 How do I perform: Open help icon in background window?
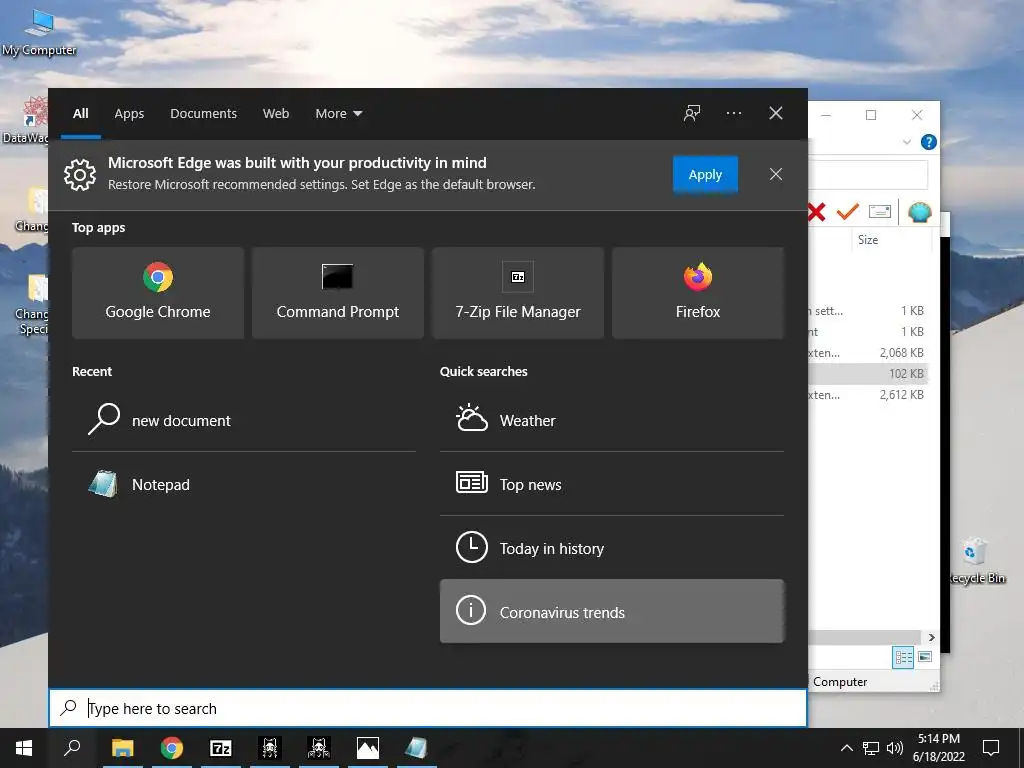click(x=929, y=142)
